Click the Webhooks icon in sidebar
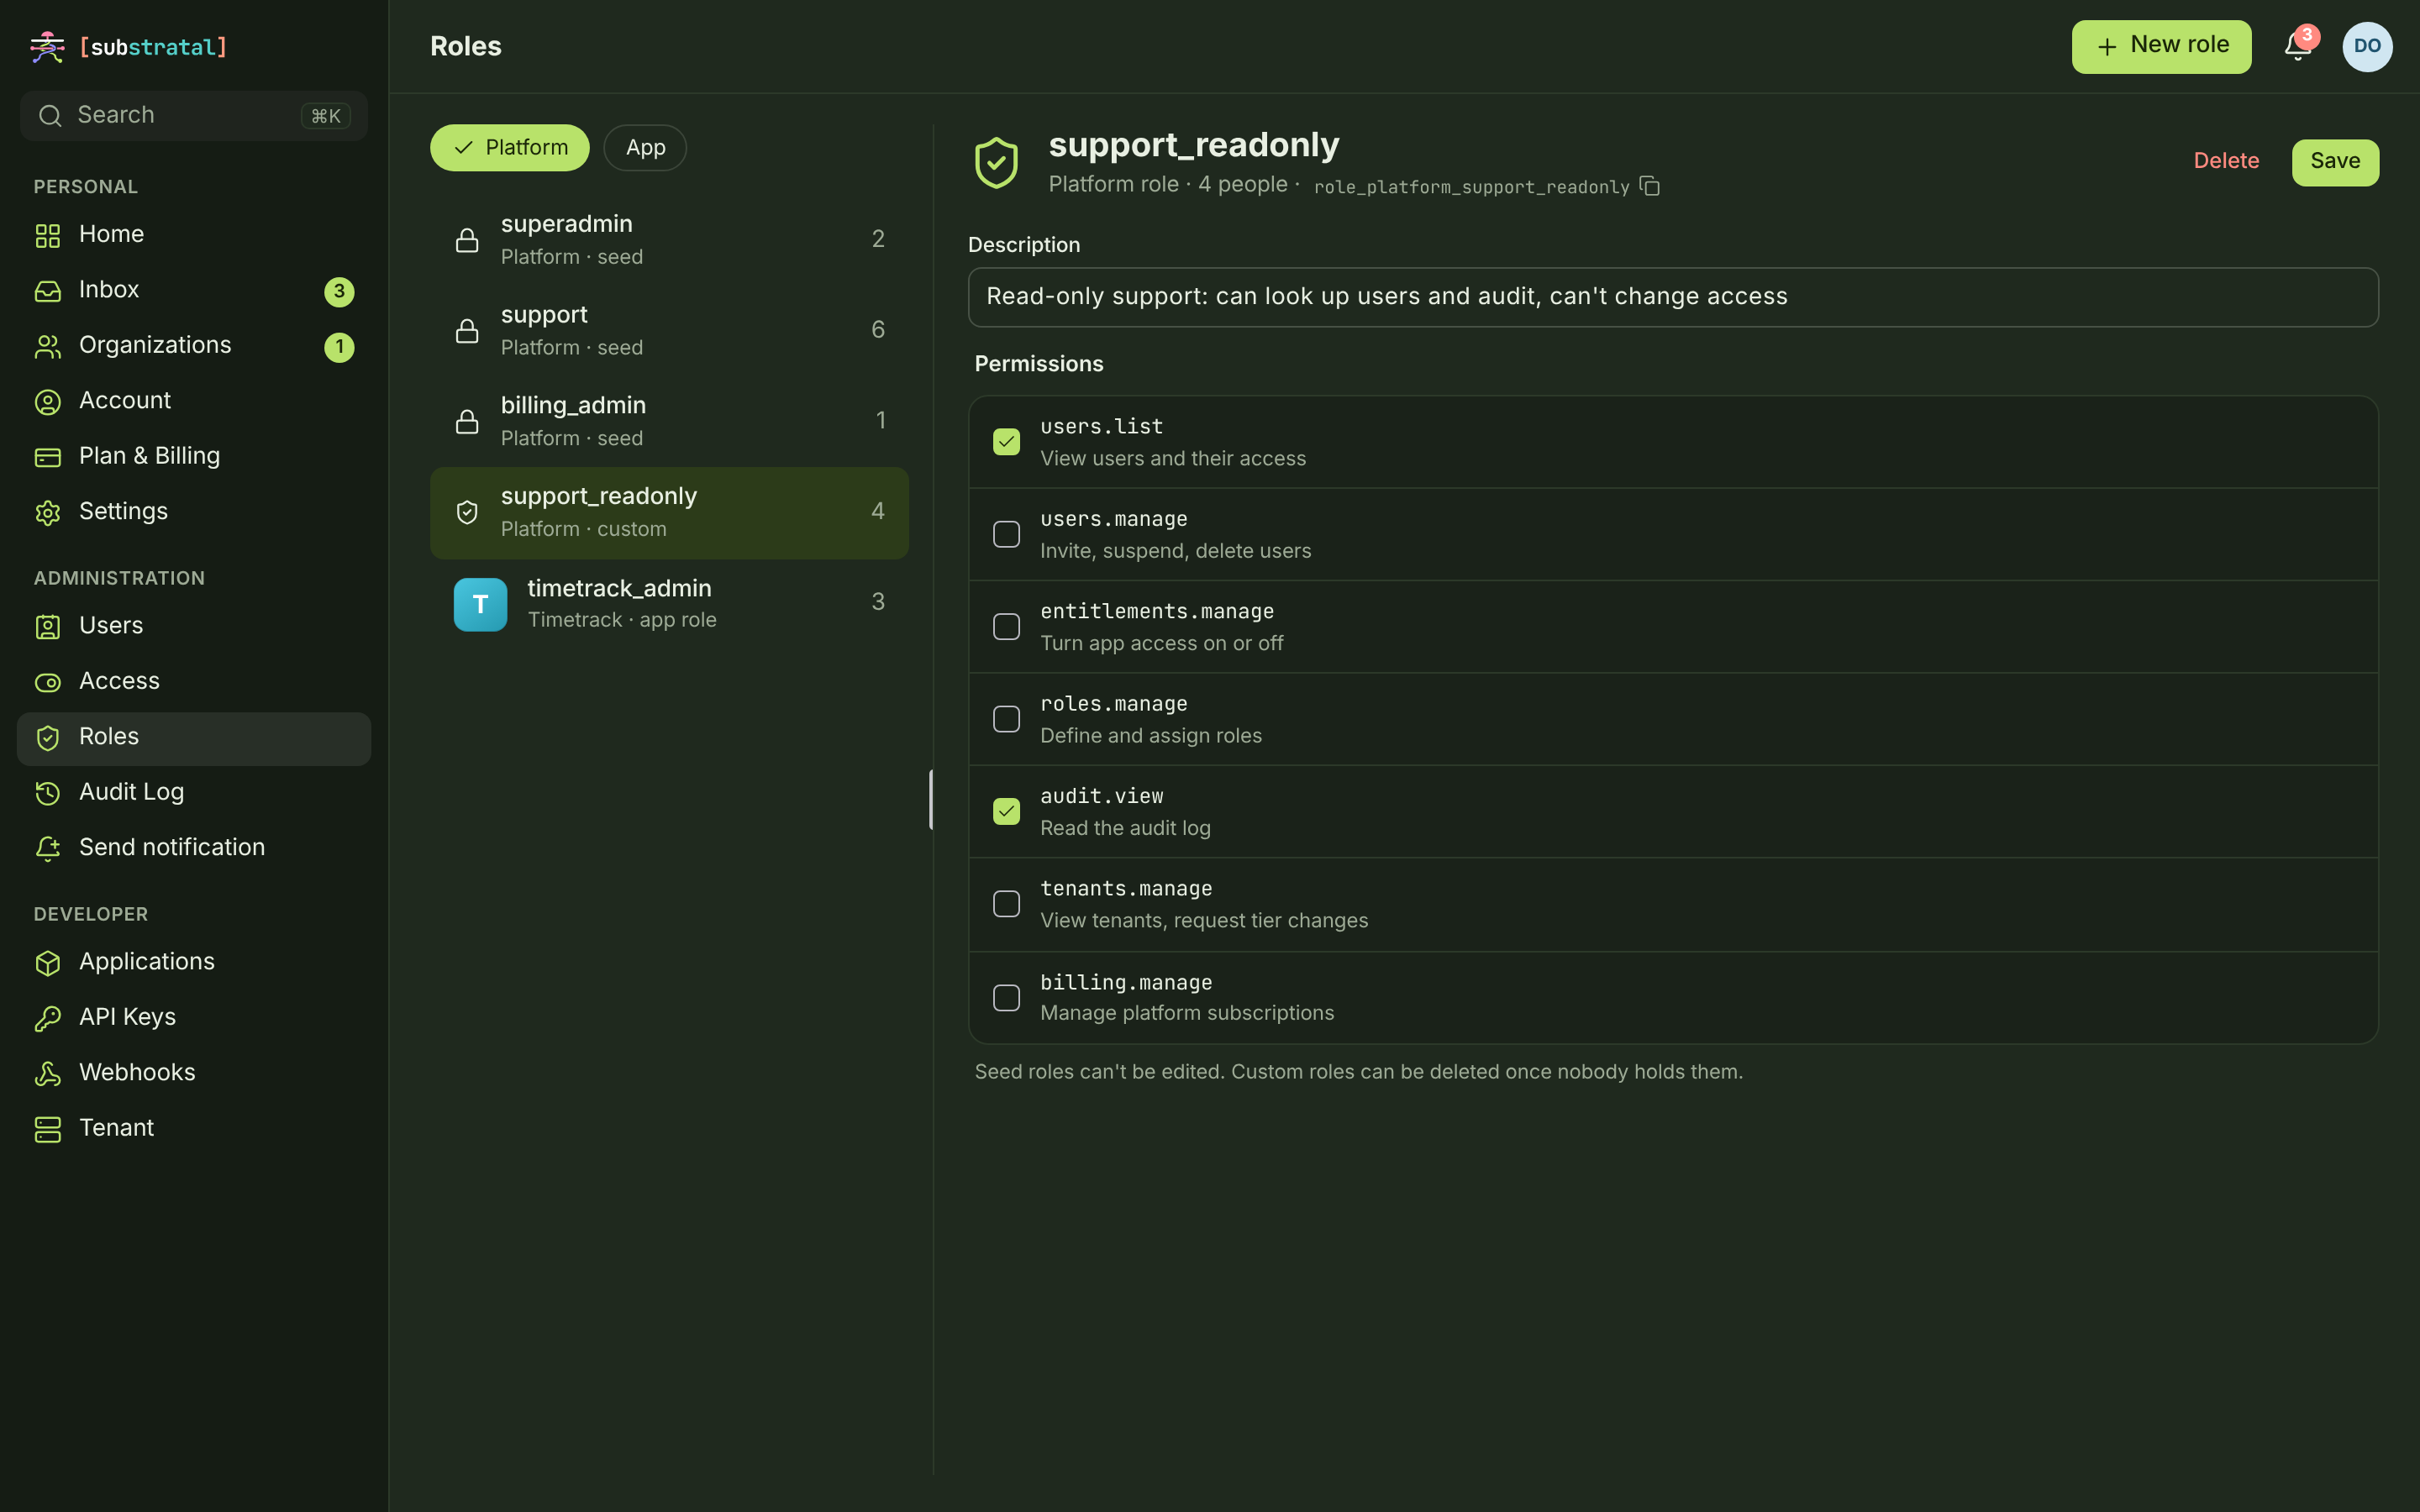The image size is (2420, 1512). click(x=48, y=1074)
